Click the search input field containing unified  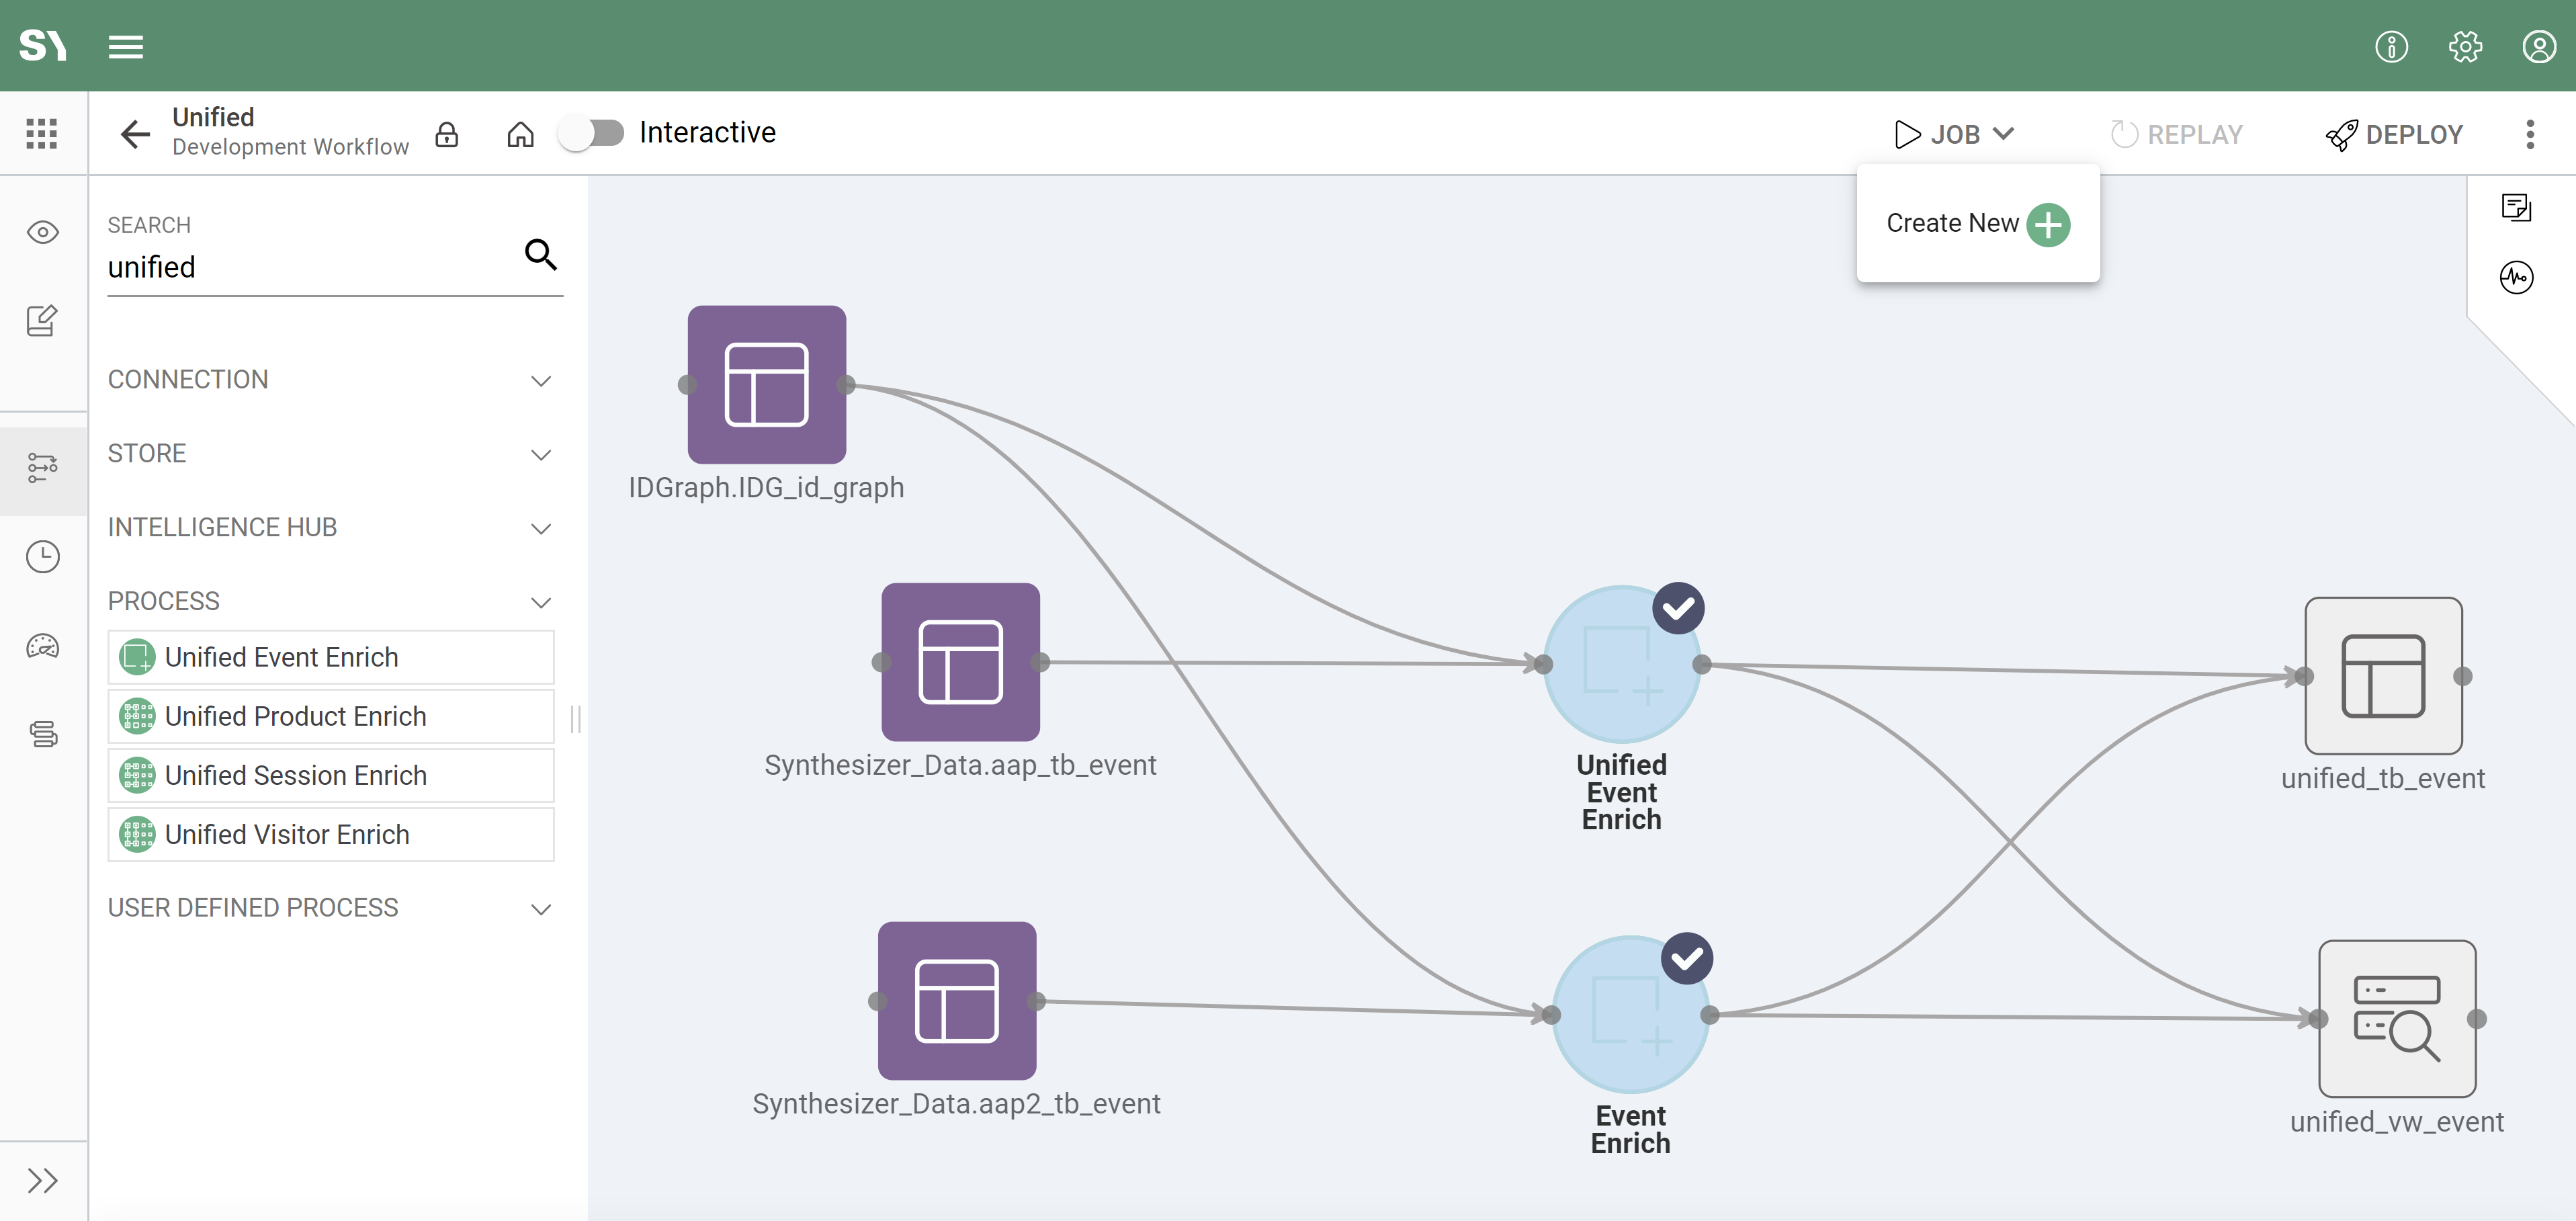310,267
